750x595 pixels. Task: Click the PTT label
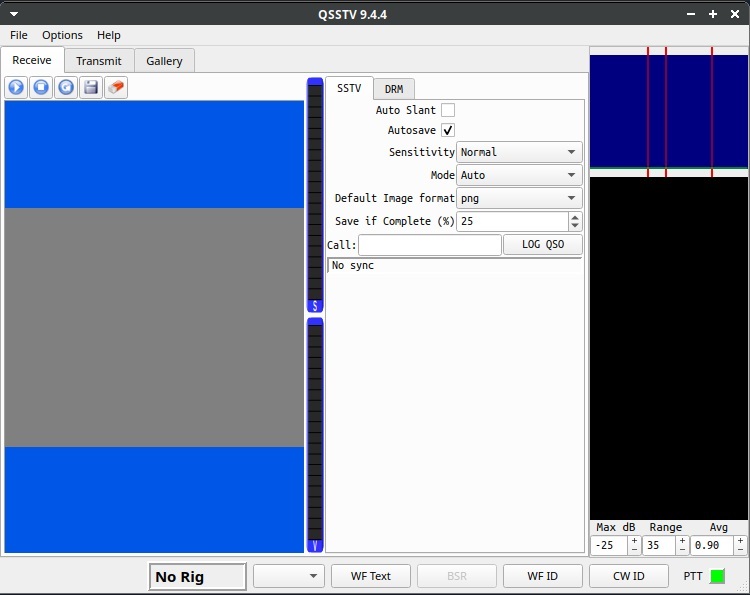pos(693,576)
